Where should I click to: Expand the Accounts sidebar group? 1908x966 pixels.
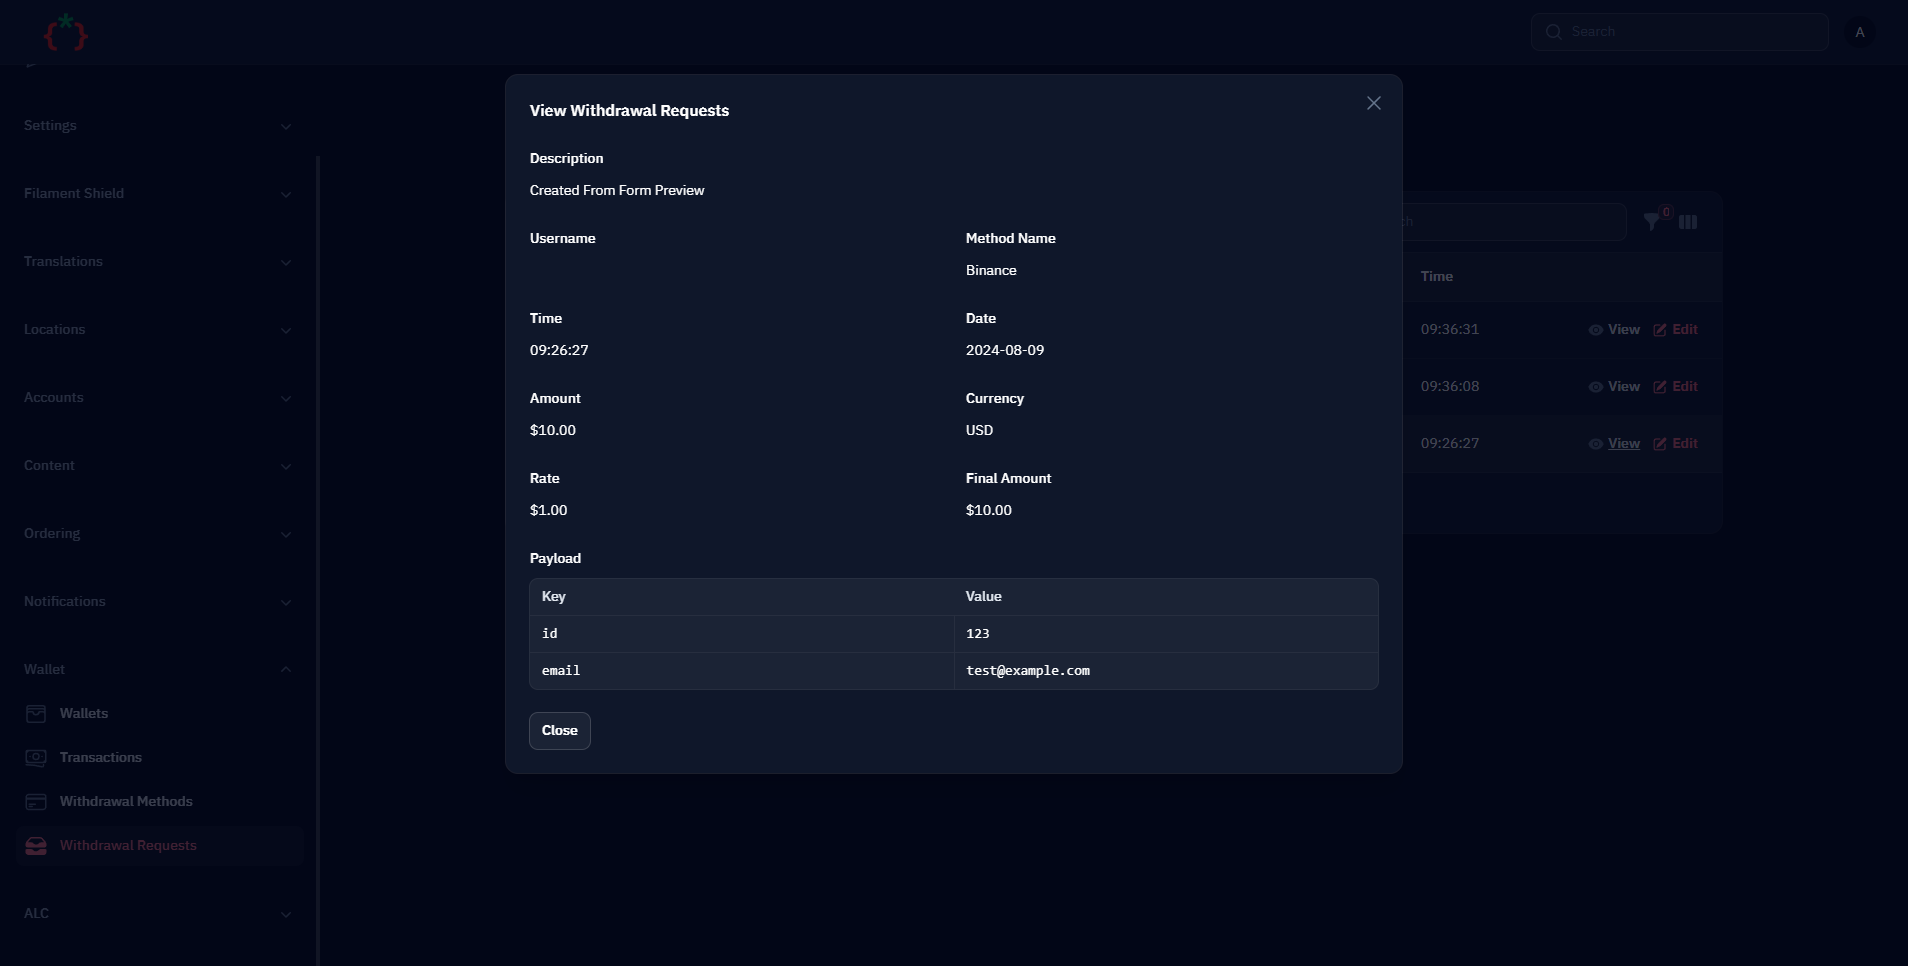[158, 398]
